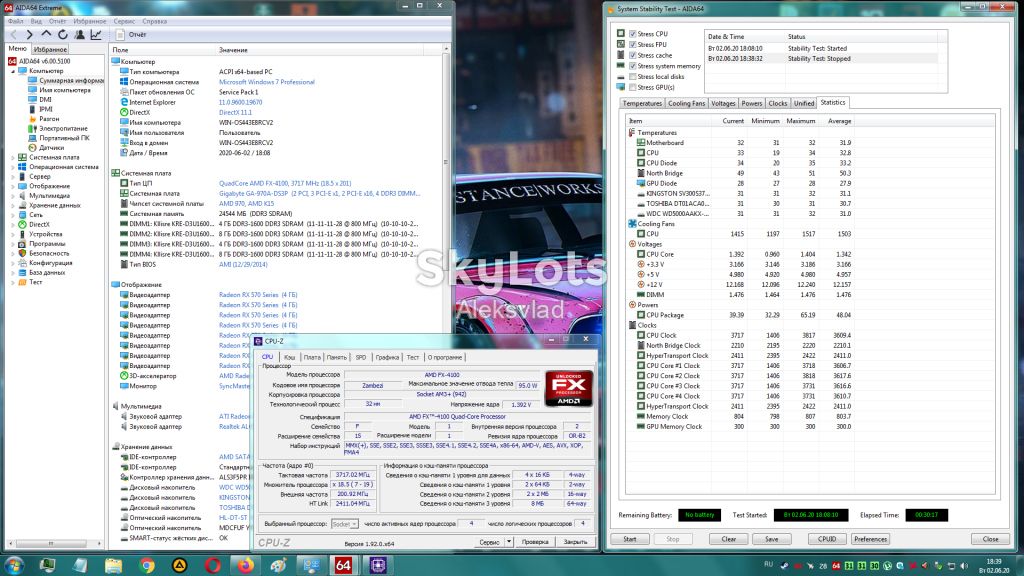Select DMI tree item

(x=45, y=100)
